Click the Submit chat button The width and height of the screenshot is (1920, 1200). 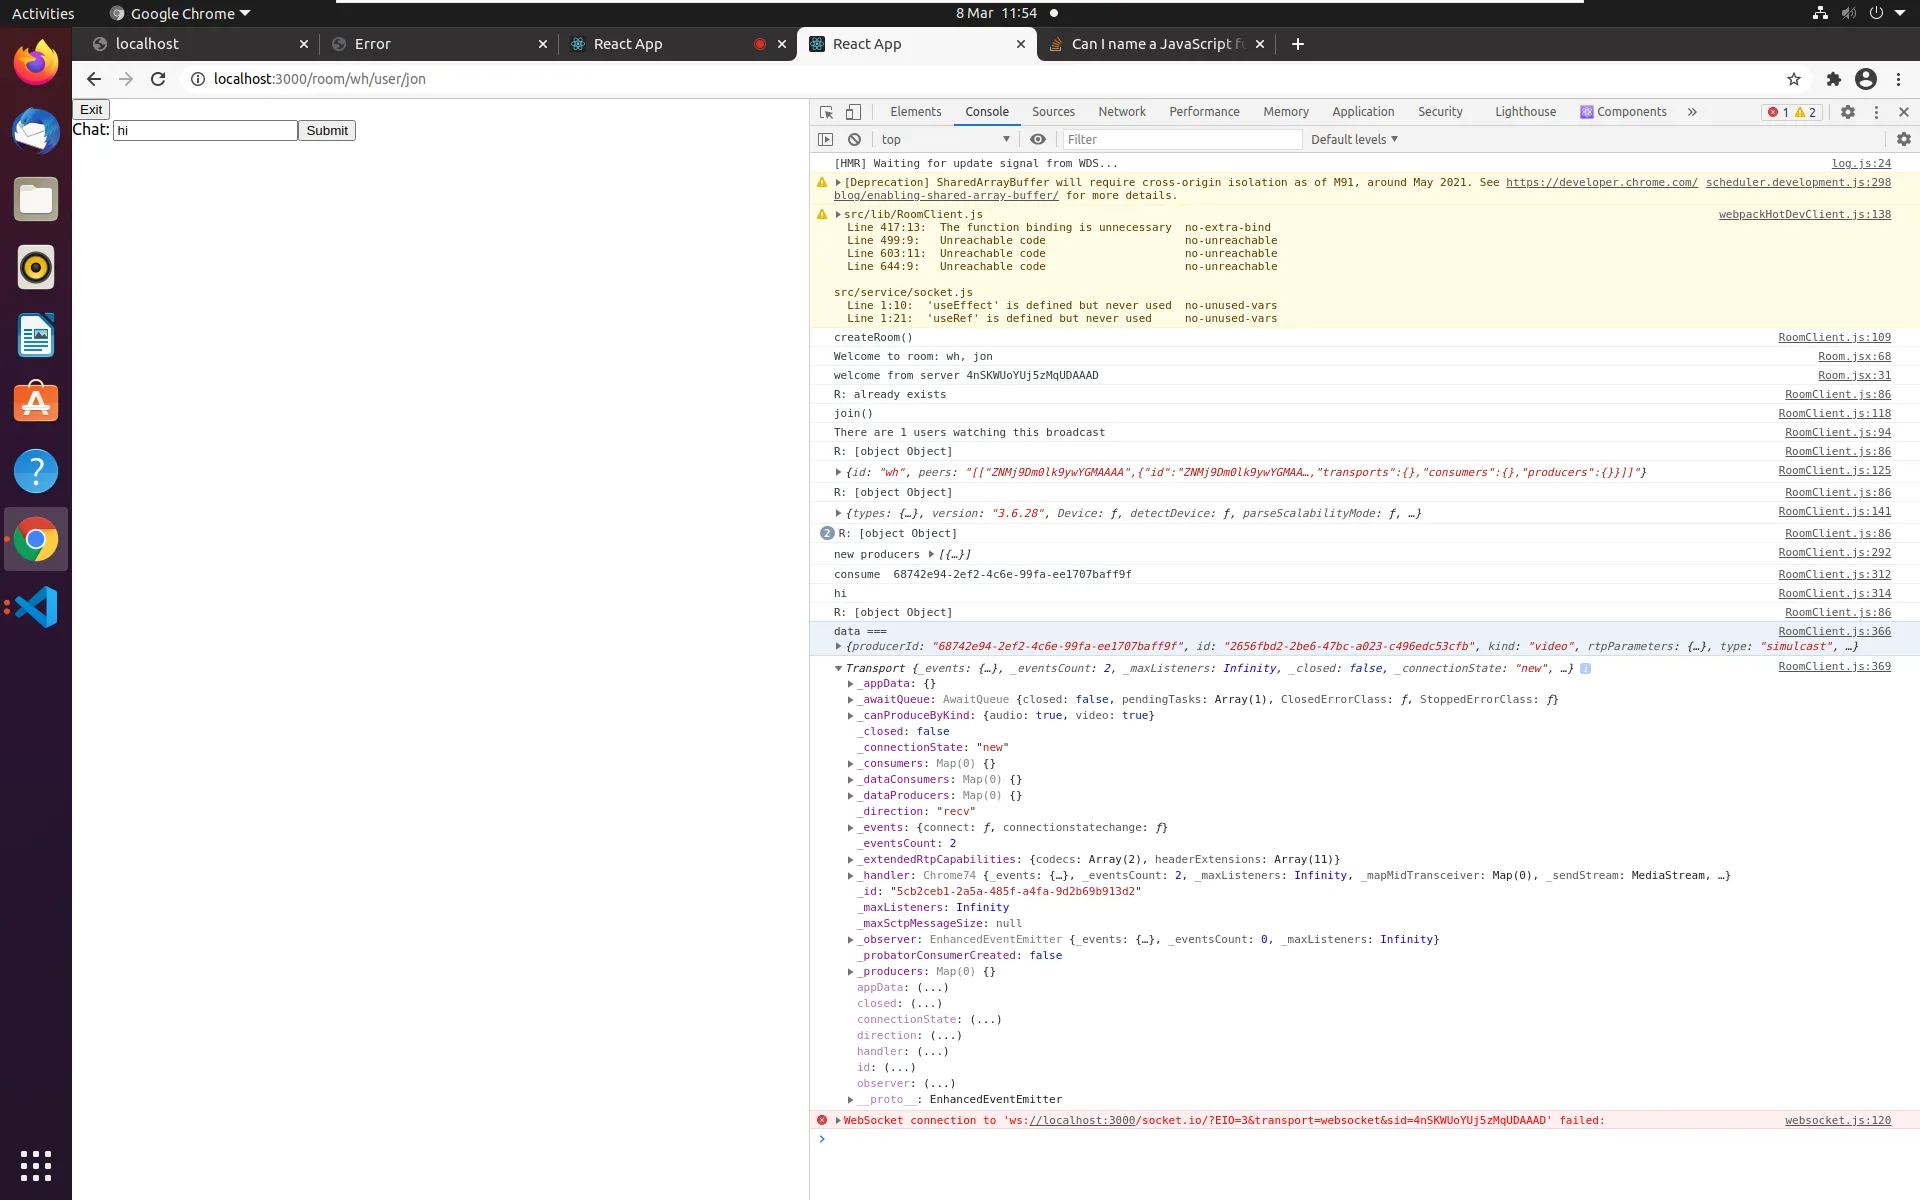pos(326,131)
